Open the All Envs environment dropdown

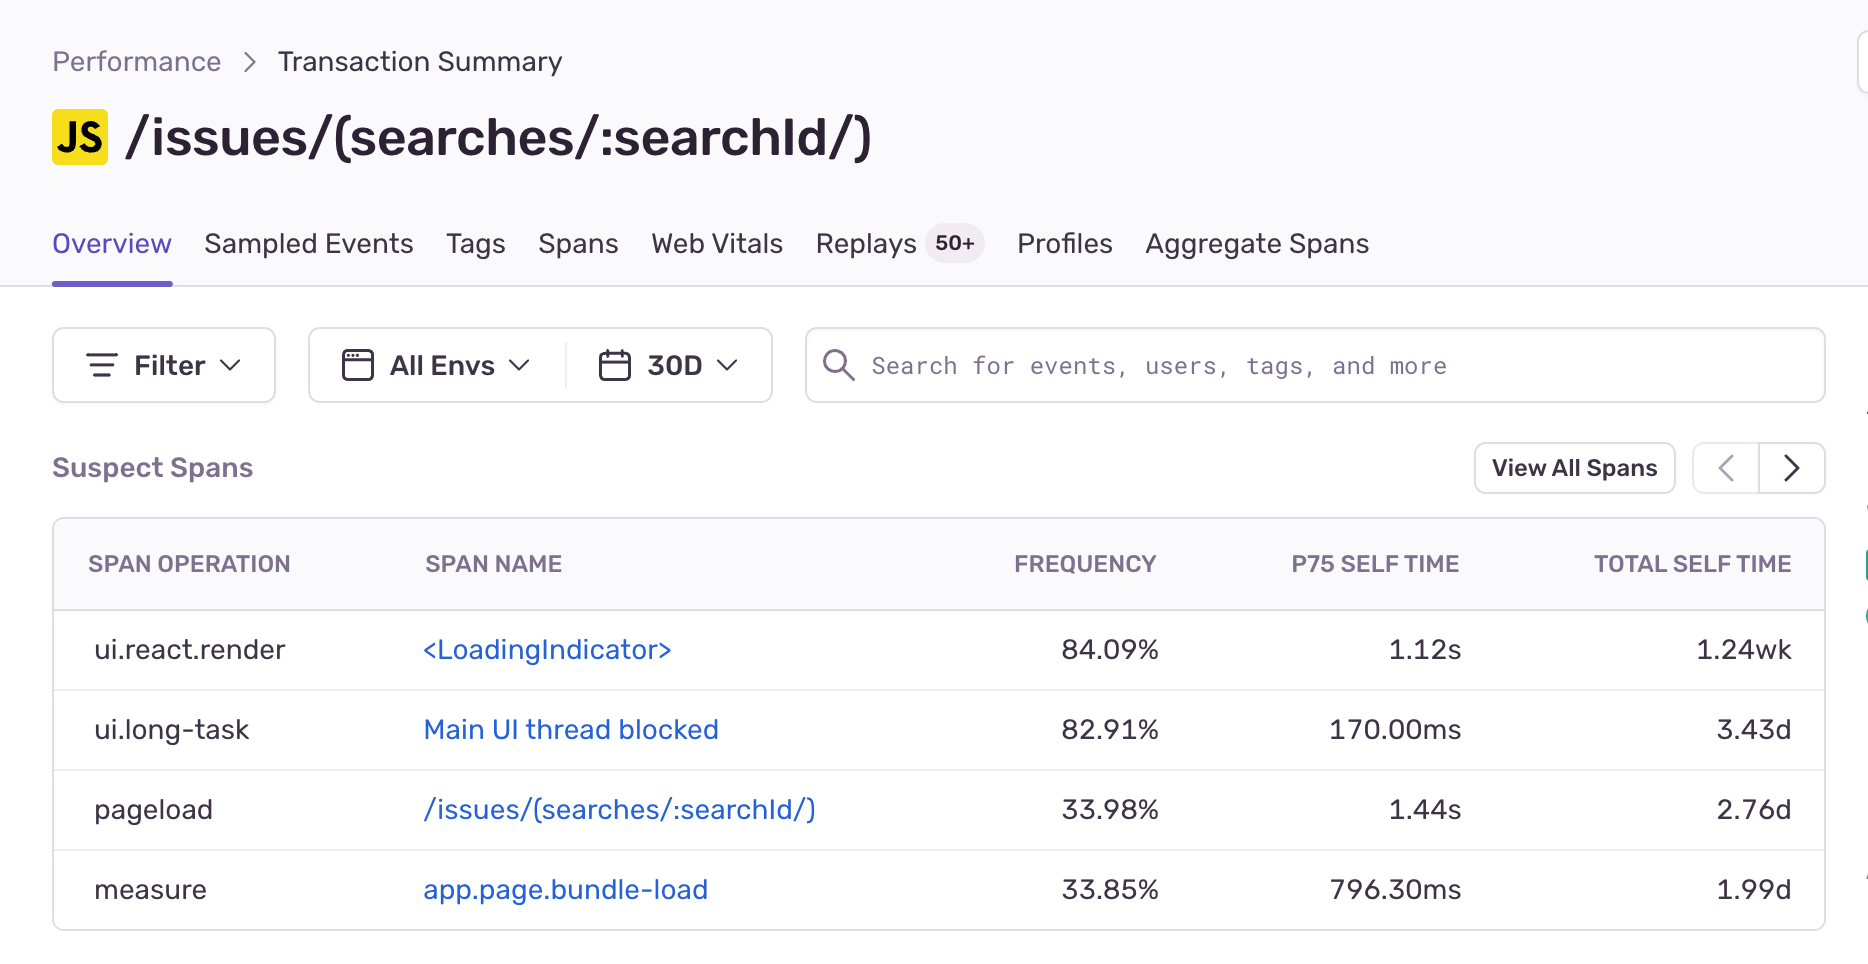437,365
